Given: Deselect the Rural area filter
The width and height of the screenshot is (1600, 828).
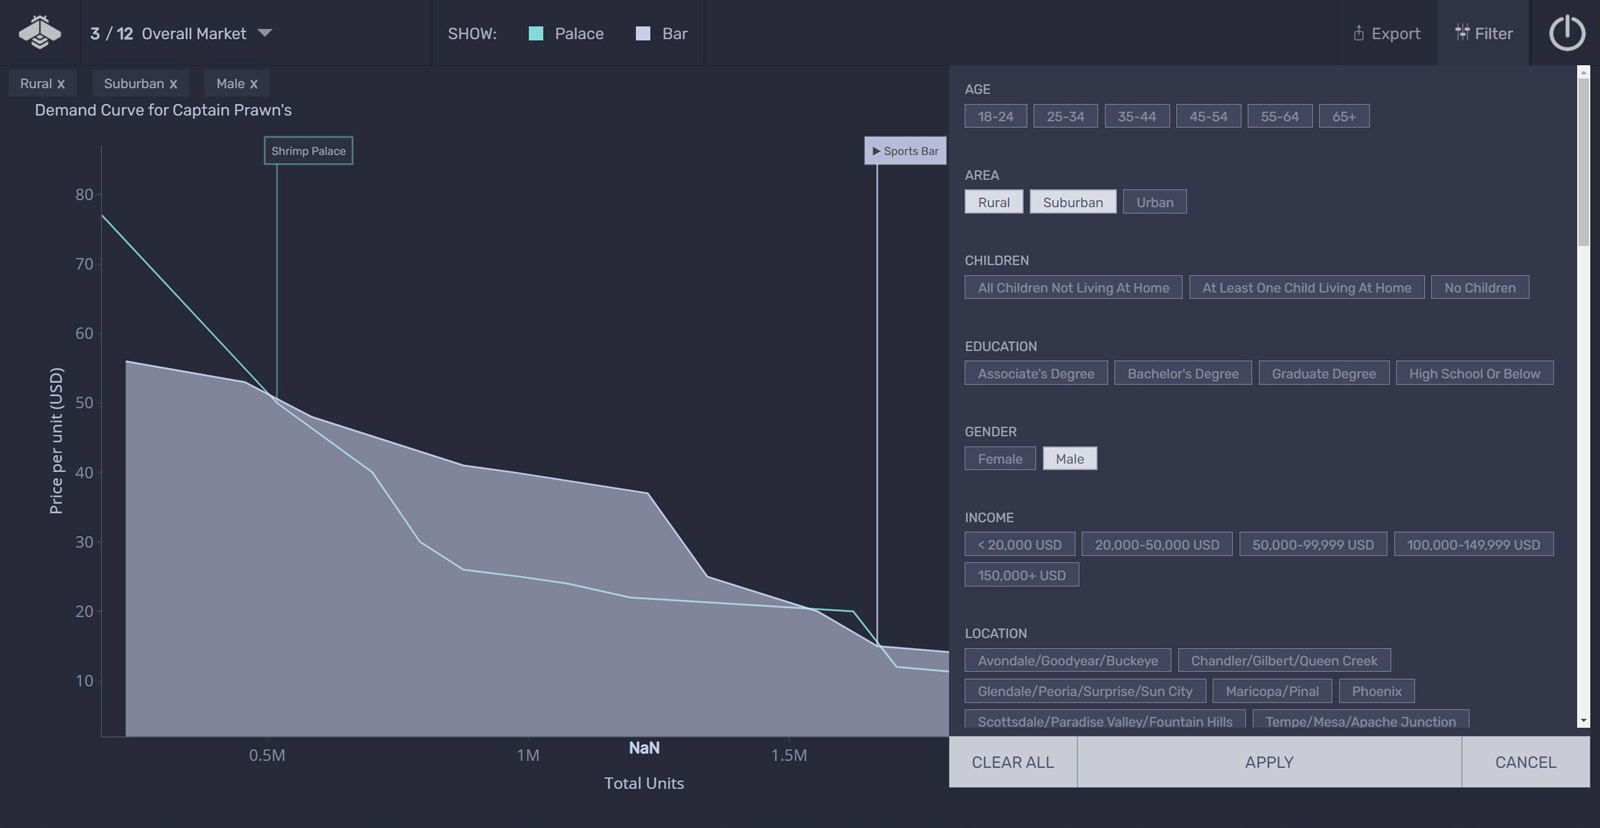Looking at the screenshot, I should click(994, 202).
